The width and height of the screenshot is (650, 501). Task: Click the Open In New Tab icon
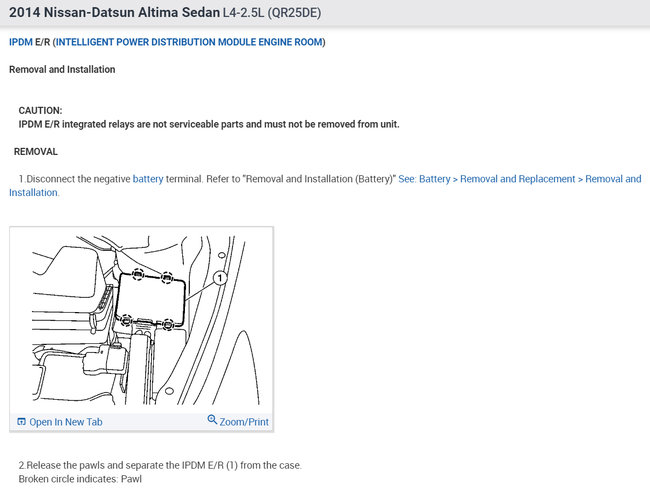tap(21, 421)
